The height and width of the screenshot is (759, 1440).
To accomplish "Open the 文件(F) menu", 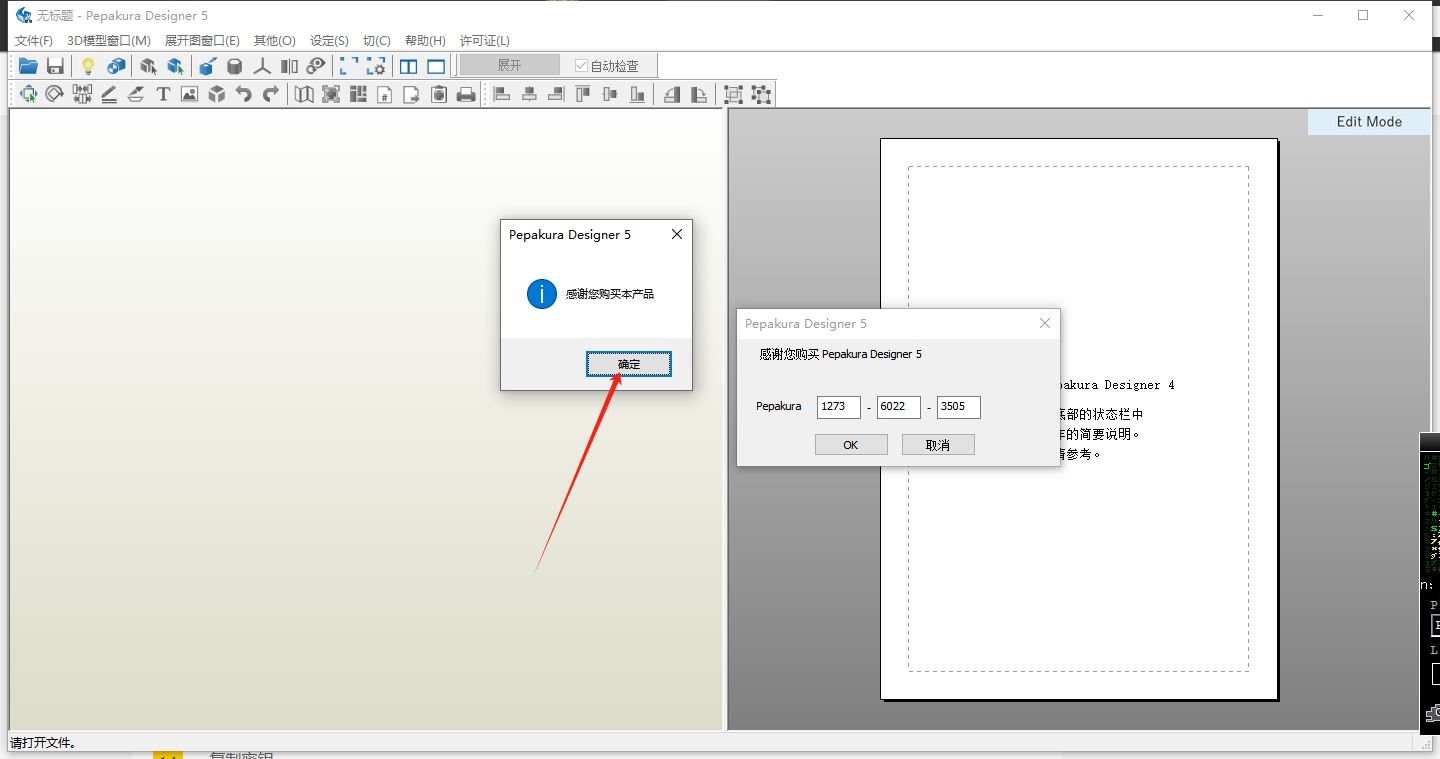I will click(x=33, y=41).
